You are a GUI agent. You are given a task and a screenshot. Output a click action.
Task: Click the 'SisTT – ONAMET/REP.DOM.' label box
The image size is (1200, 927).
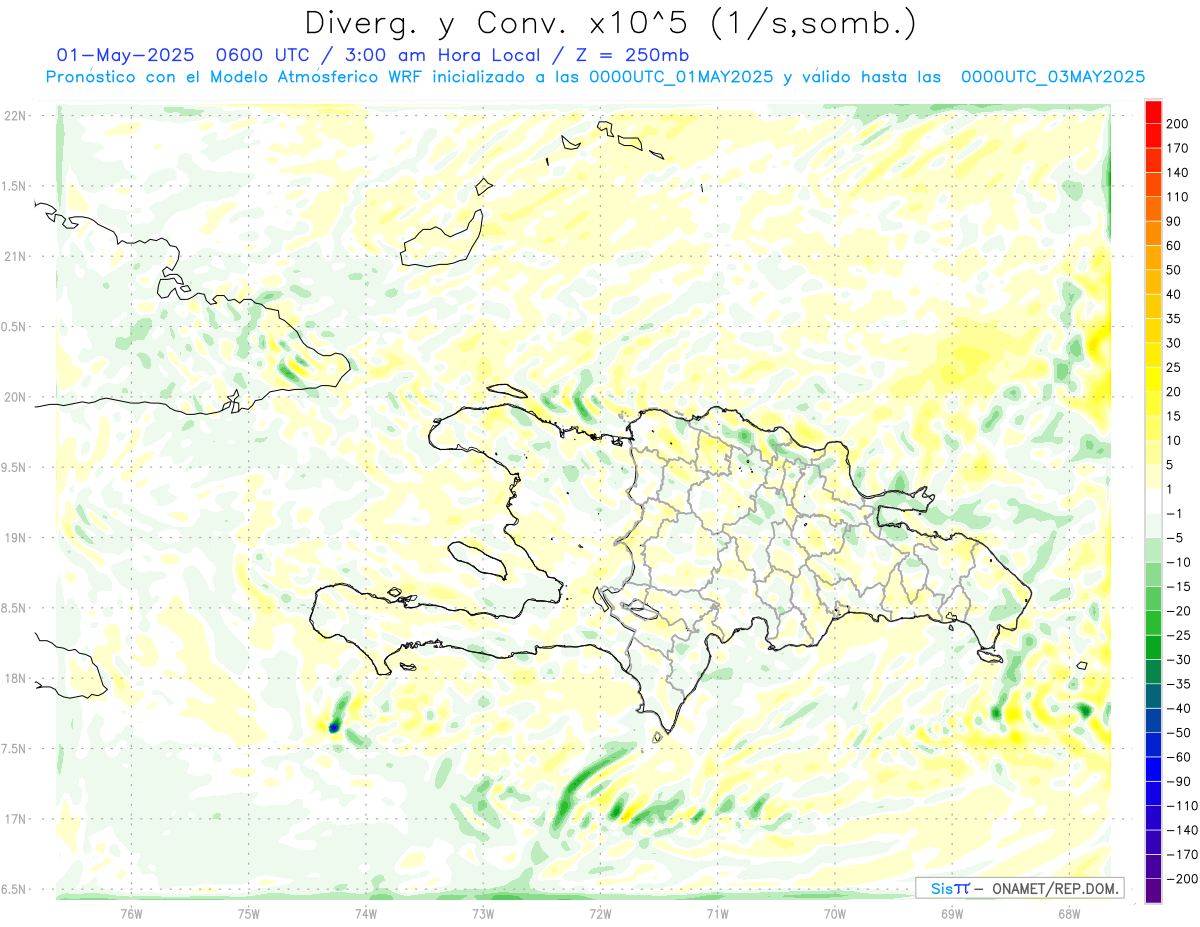[x=1019, y=888]
